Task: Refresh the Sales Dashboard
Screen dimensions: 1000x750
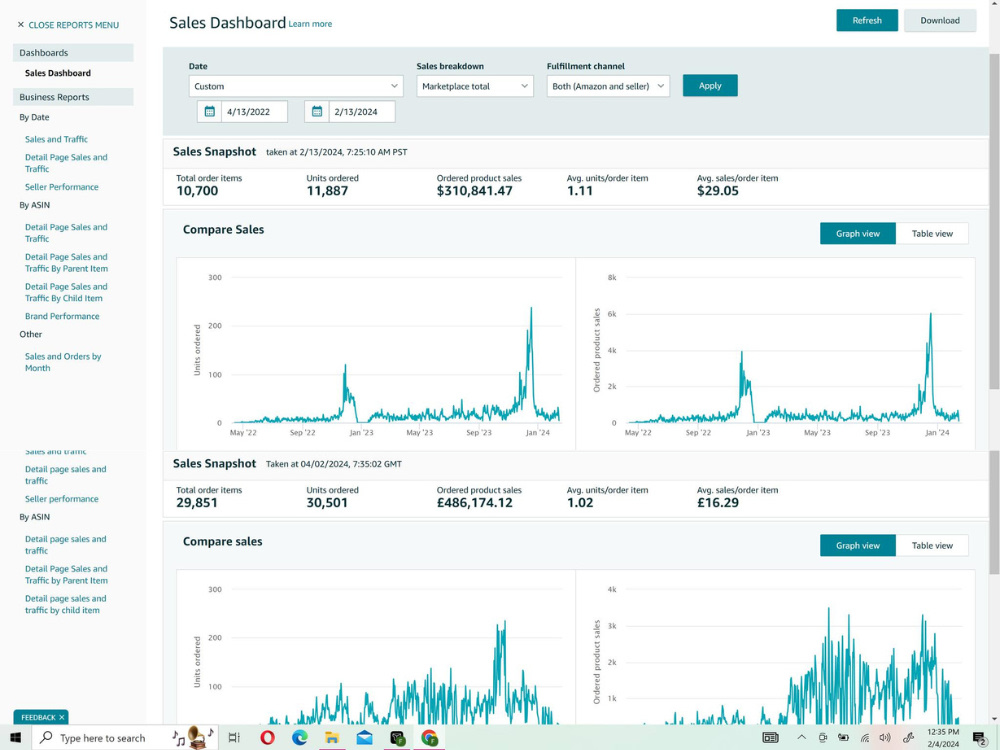Action: click(x=867, y=20)
